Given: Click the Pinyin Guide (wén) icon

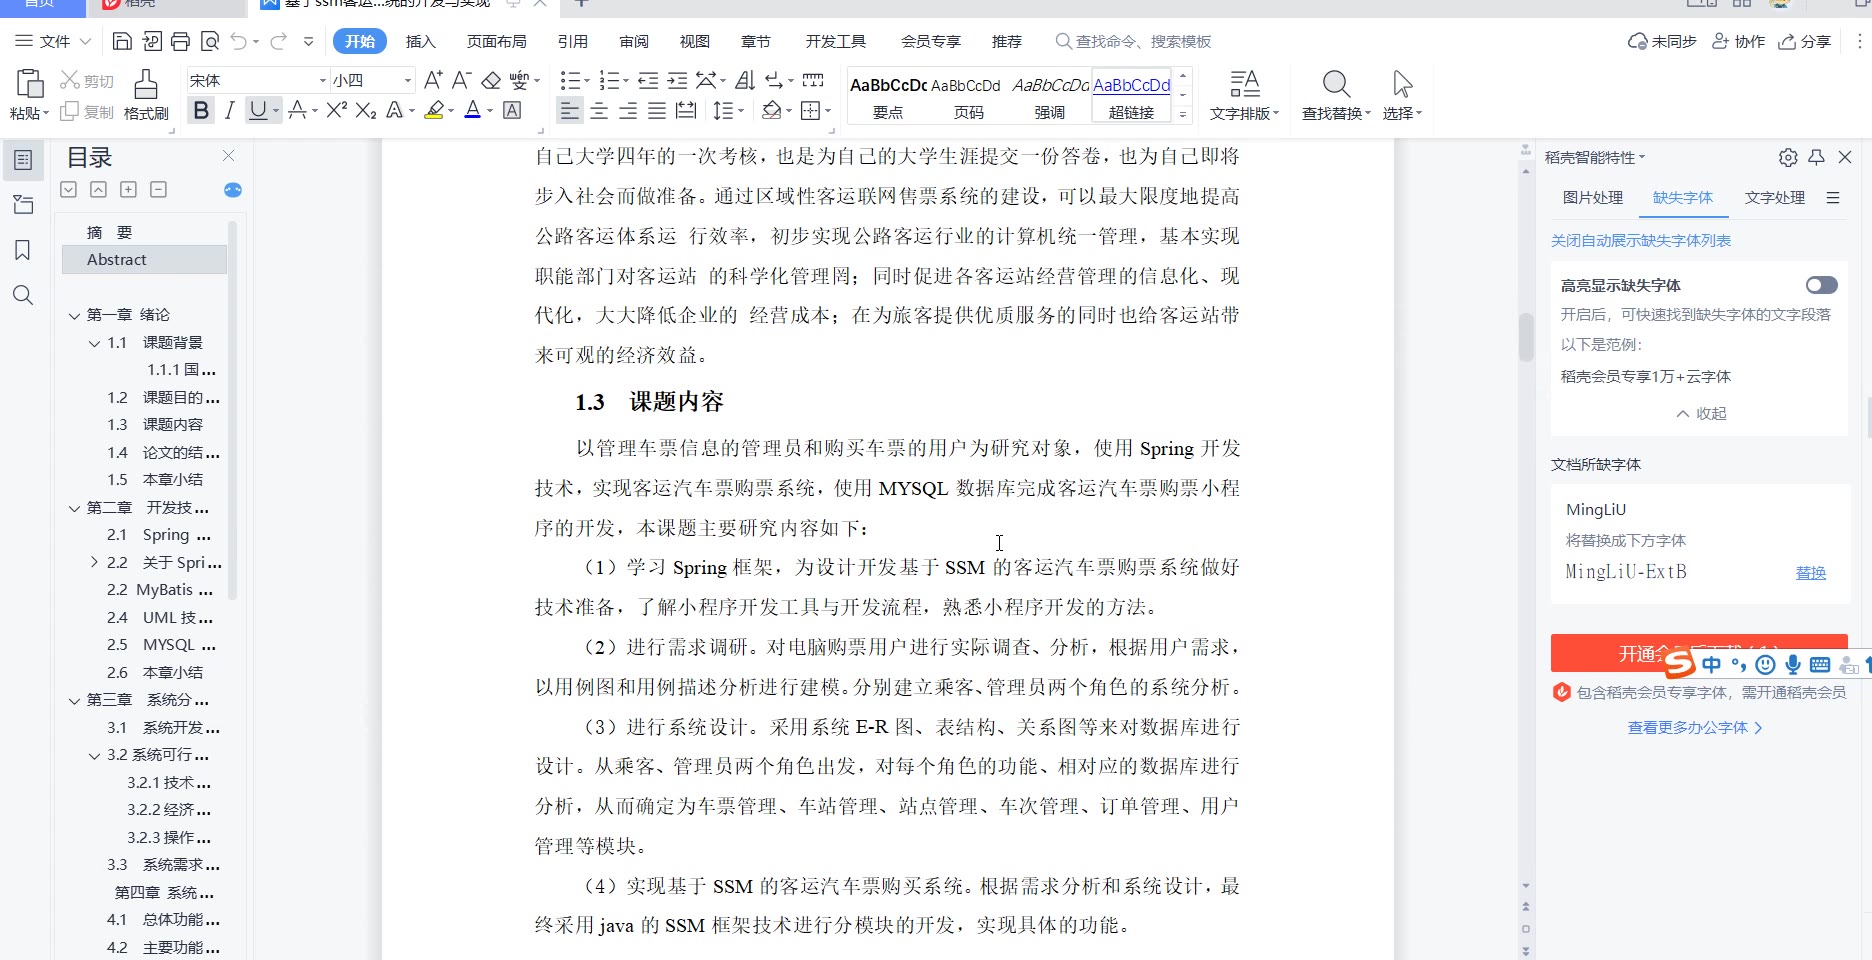Looking at the screenshot, I should click(519, 80).
